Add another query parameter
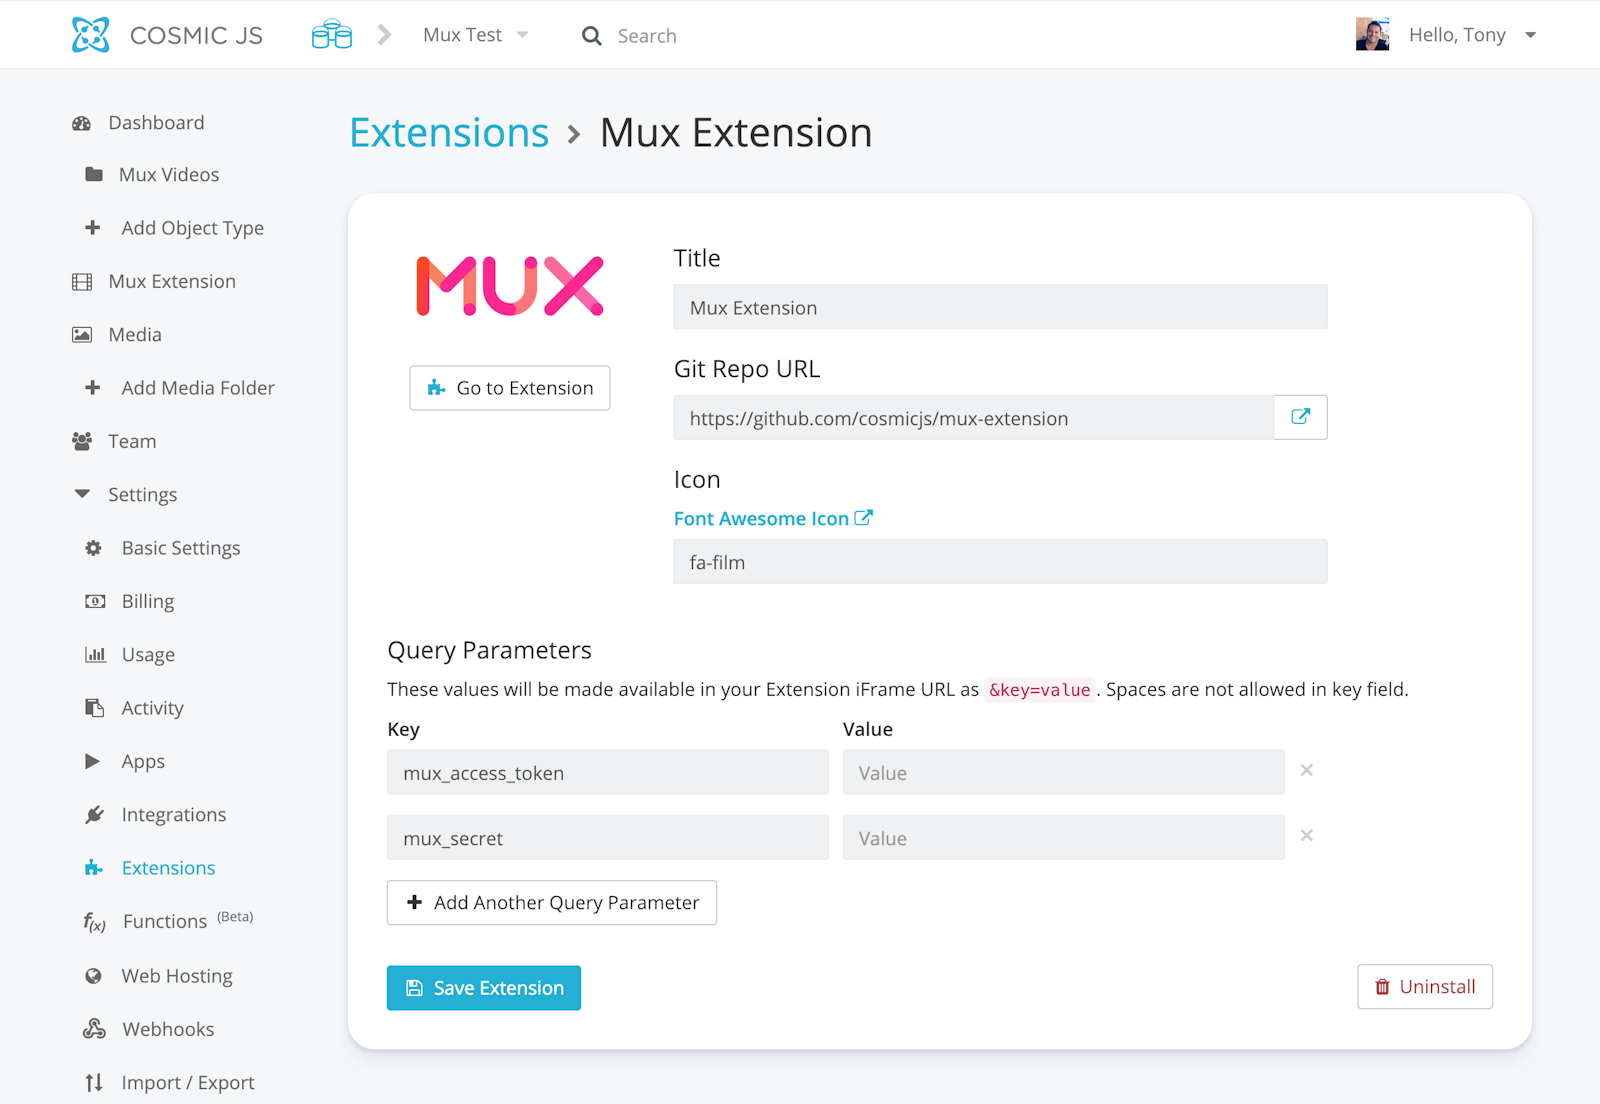 552,903
